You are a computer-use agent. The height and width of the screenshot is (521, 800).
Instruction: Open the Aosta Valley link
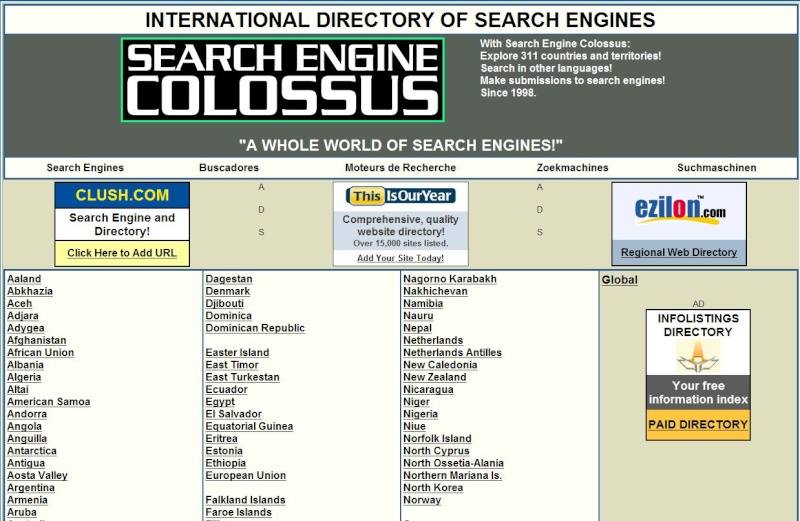pos(37,475)
